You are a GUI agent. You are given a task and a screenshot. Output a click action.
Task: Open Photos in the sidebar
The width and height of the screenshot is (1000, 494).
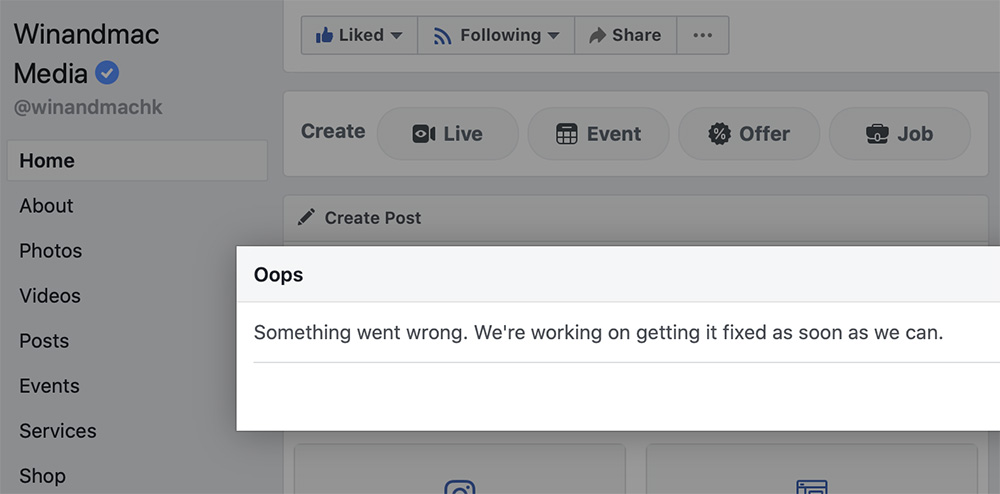tap(50, 251)
